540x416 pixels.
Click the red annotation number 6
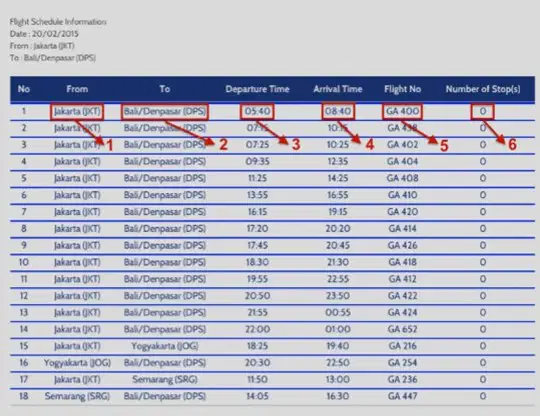click(512, 145)
